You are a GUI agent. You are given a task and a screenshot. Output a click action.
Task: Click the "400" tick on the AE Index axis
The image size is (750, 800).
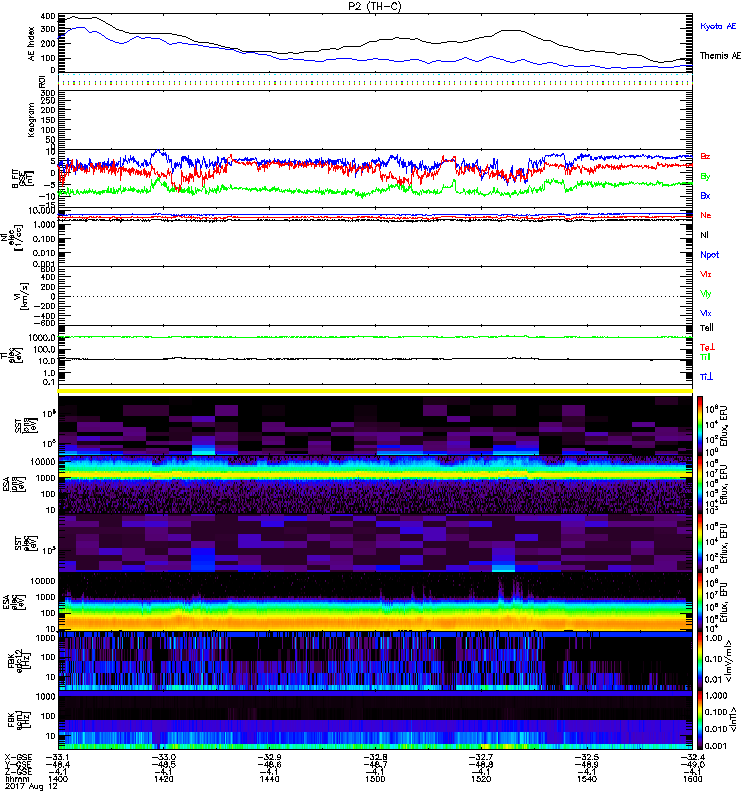pos(48,16)
